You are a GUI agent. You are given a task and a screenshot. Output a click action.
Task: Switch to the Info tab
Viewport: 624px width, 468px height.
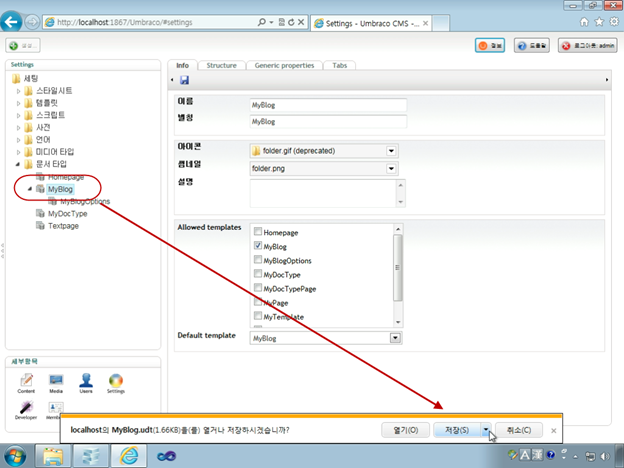point(183,65)
